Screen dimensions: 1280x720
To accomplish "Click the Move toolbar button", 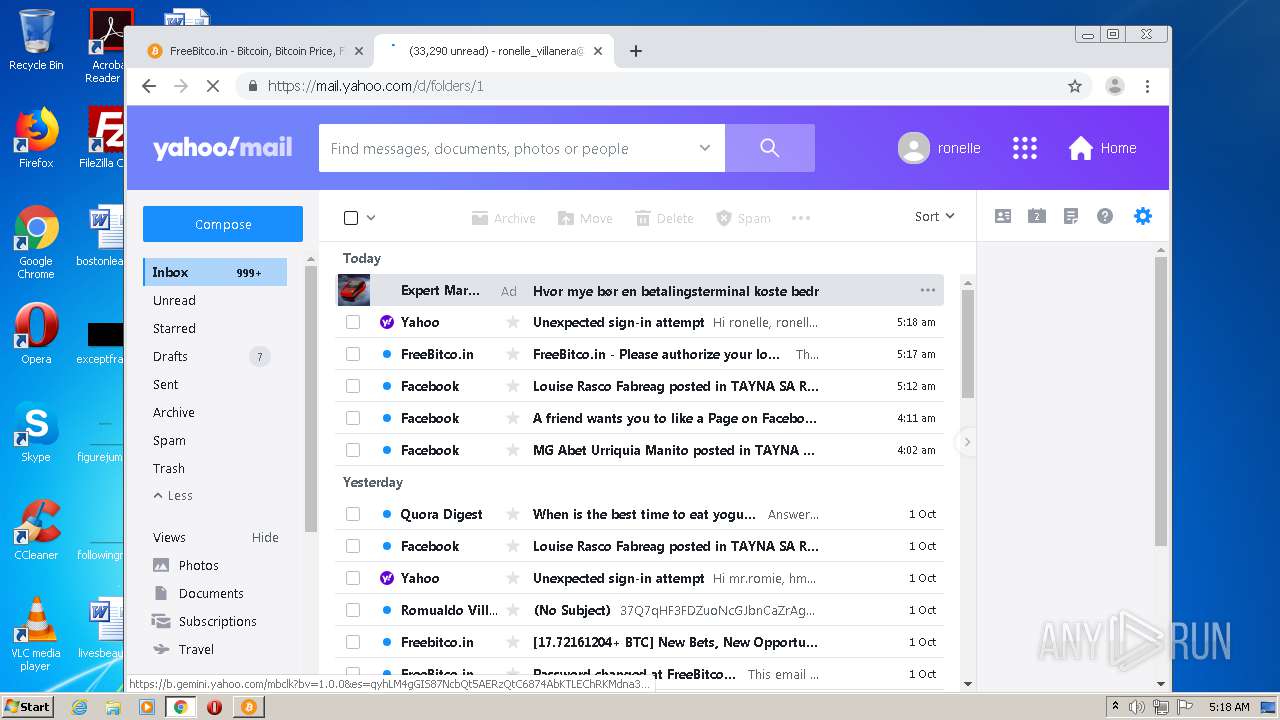I will pos(585,218).
